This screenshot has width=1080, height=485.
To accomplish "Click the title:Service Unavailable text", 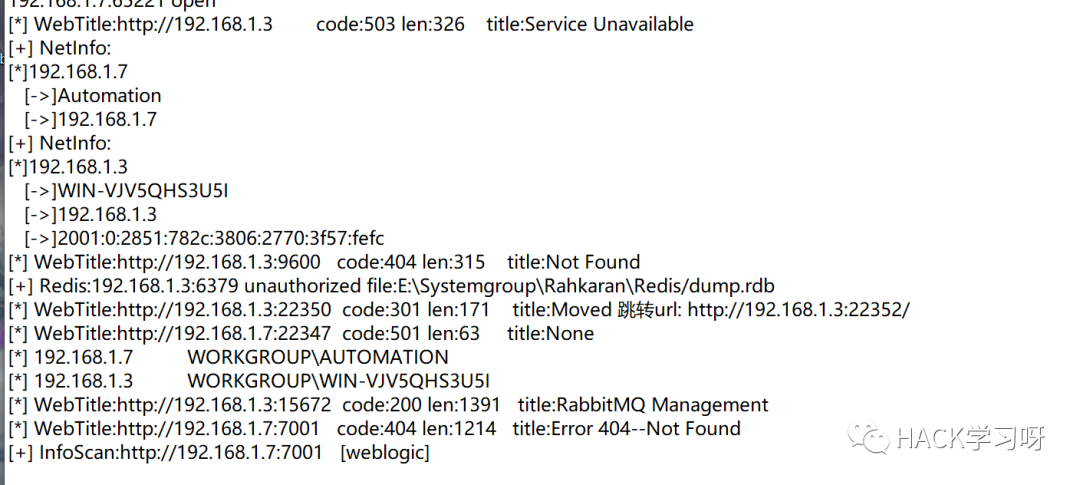I will (590, 24).
